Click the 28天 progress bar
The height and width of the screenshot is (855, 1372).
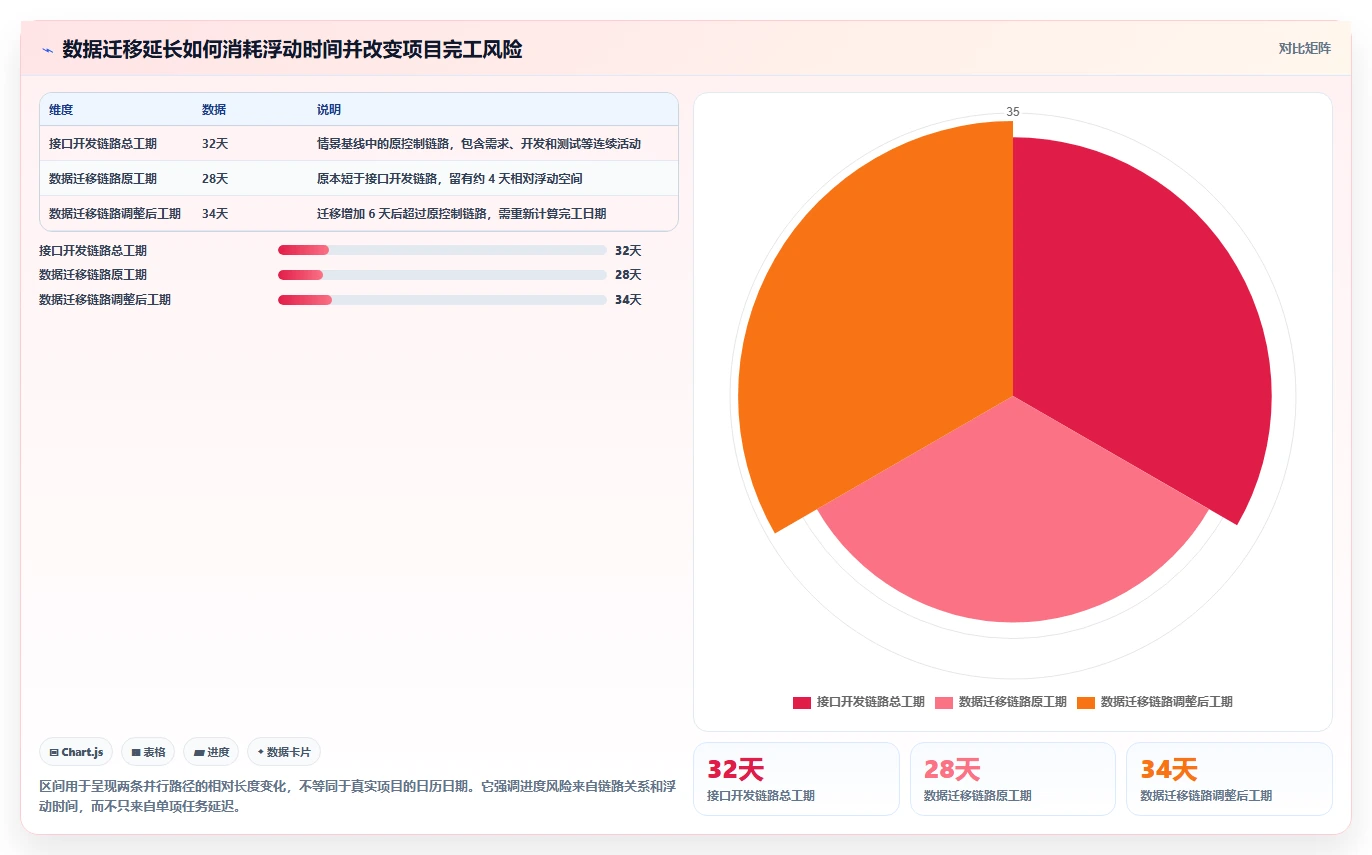(442, 275)
